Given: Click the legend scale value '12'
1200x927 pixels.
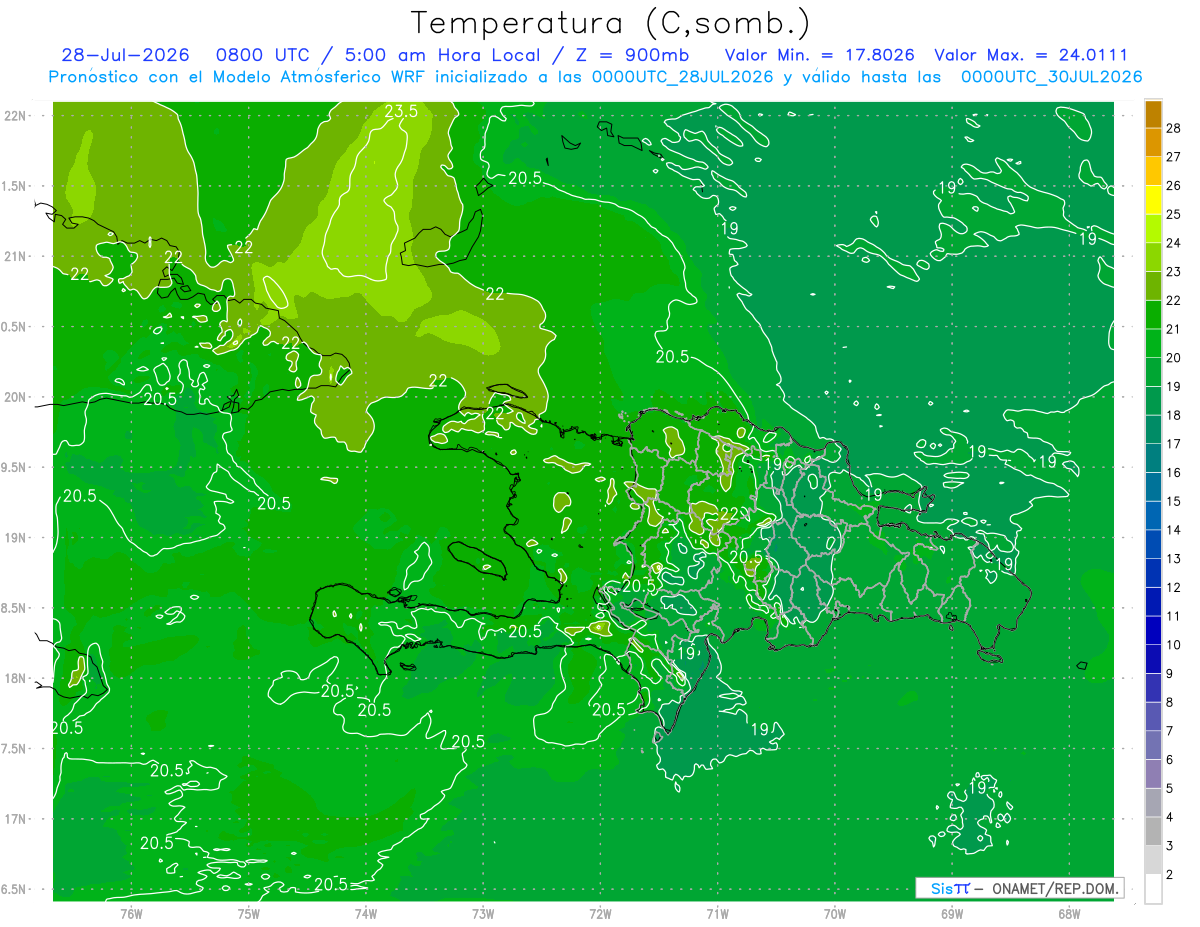Looking at the screenshot, I should [1174, 587].
